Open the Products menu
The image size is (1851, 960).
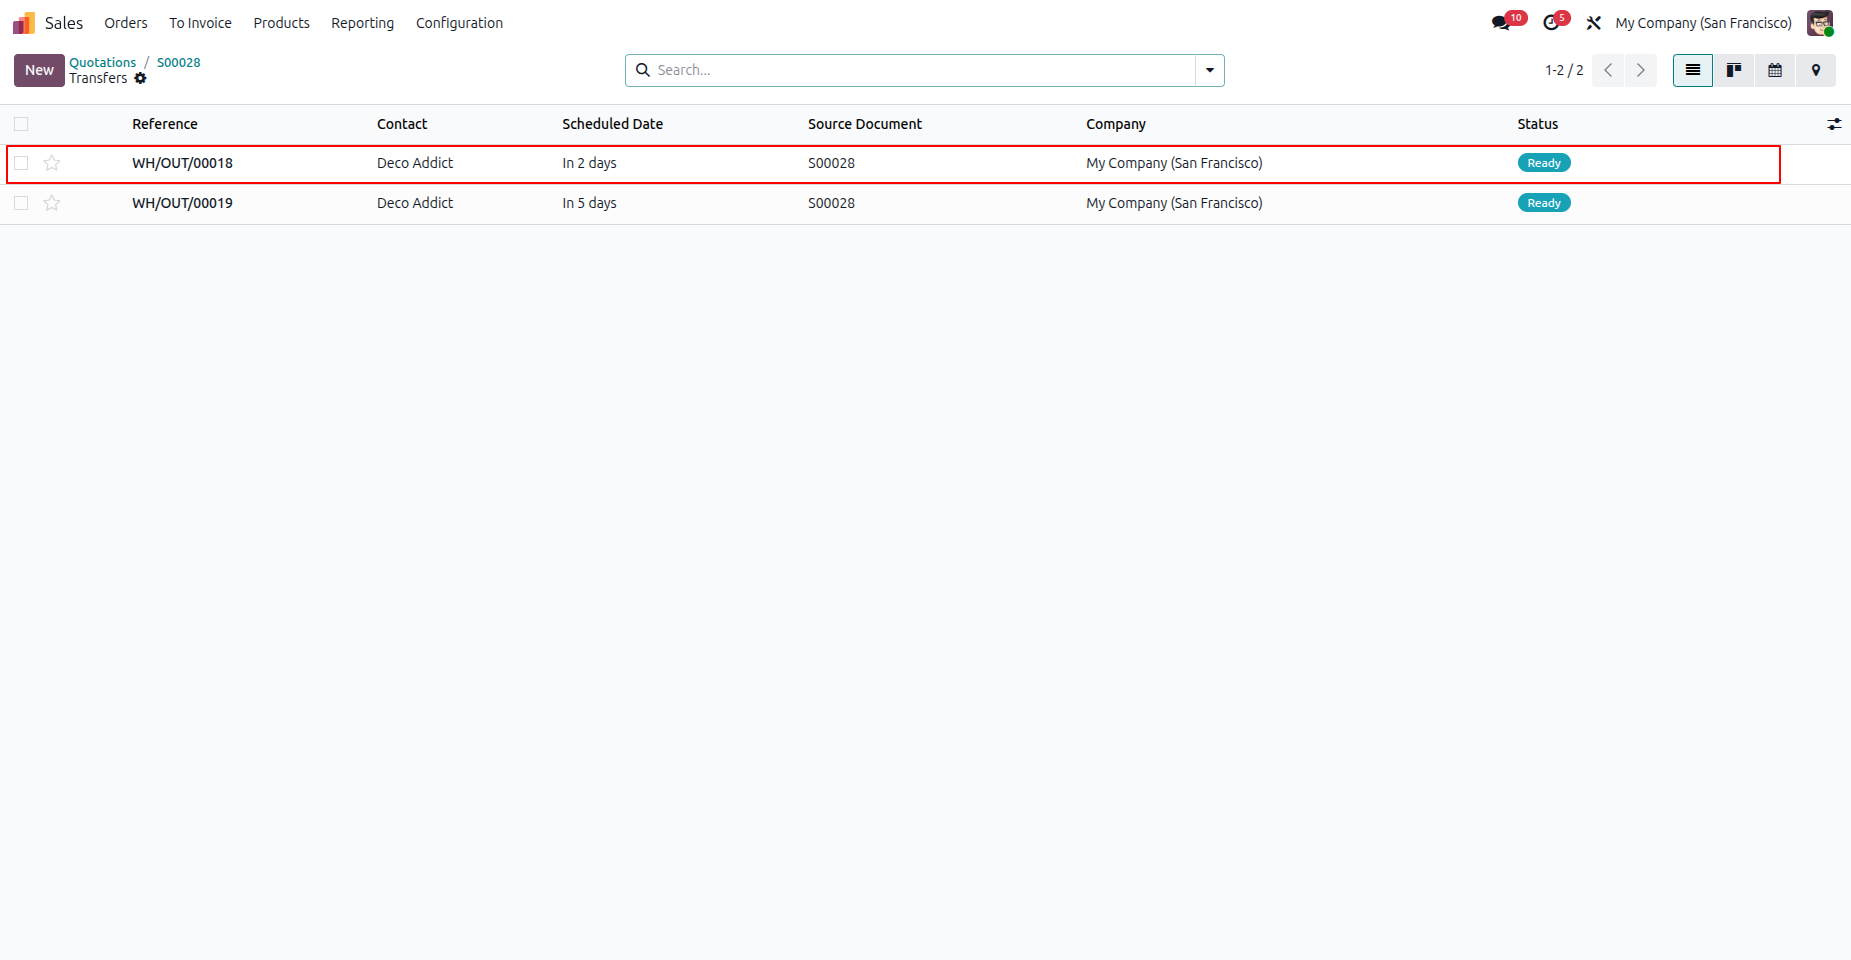tap(281, 23)
